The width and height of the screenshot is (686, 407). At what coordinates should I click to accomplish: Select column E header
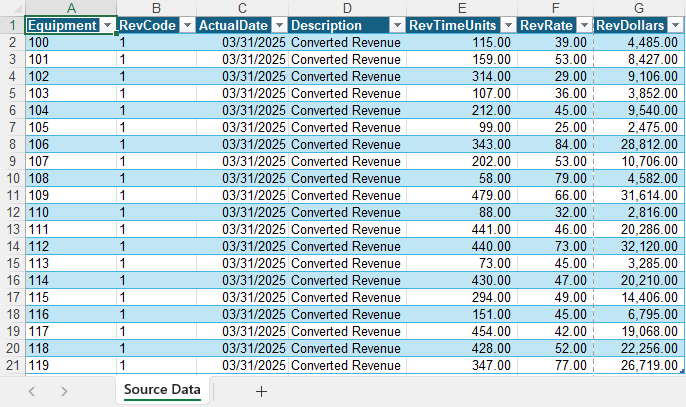(x=462, y=8)
